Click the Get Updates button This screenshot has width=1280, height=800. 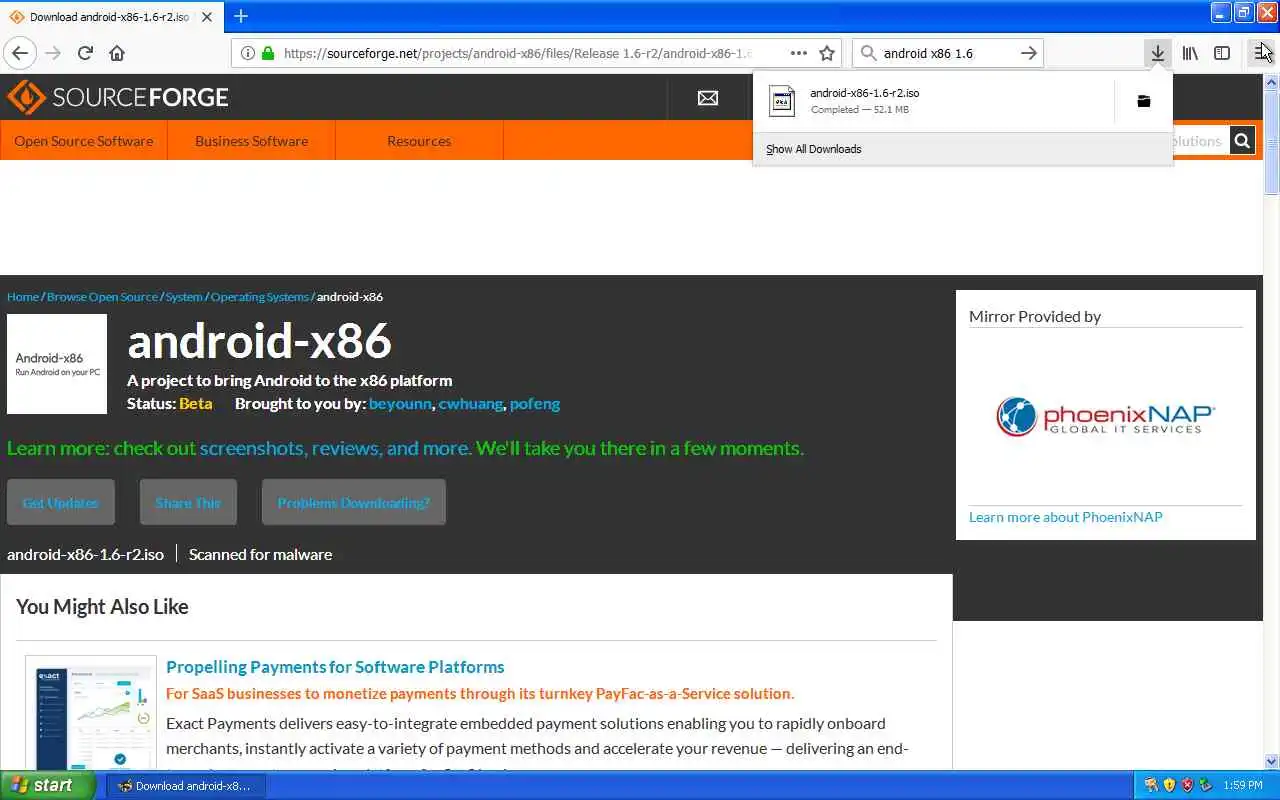pos(61,502)
